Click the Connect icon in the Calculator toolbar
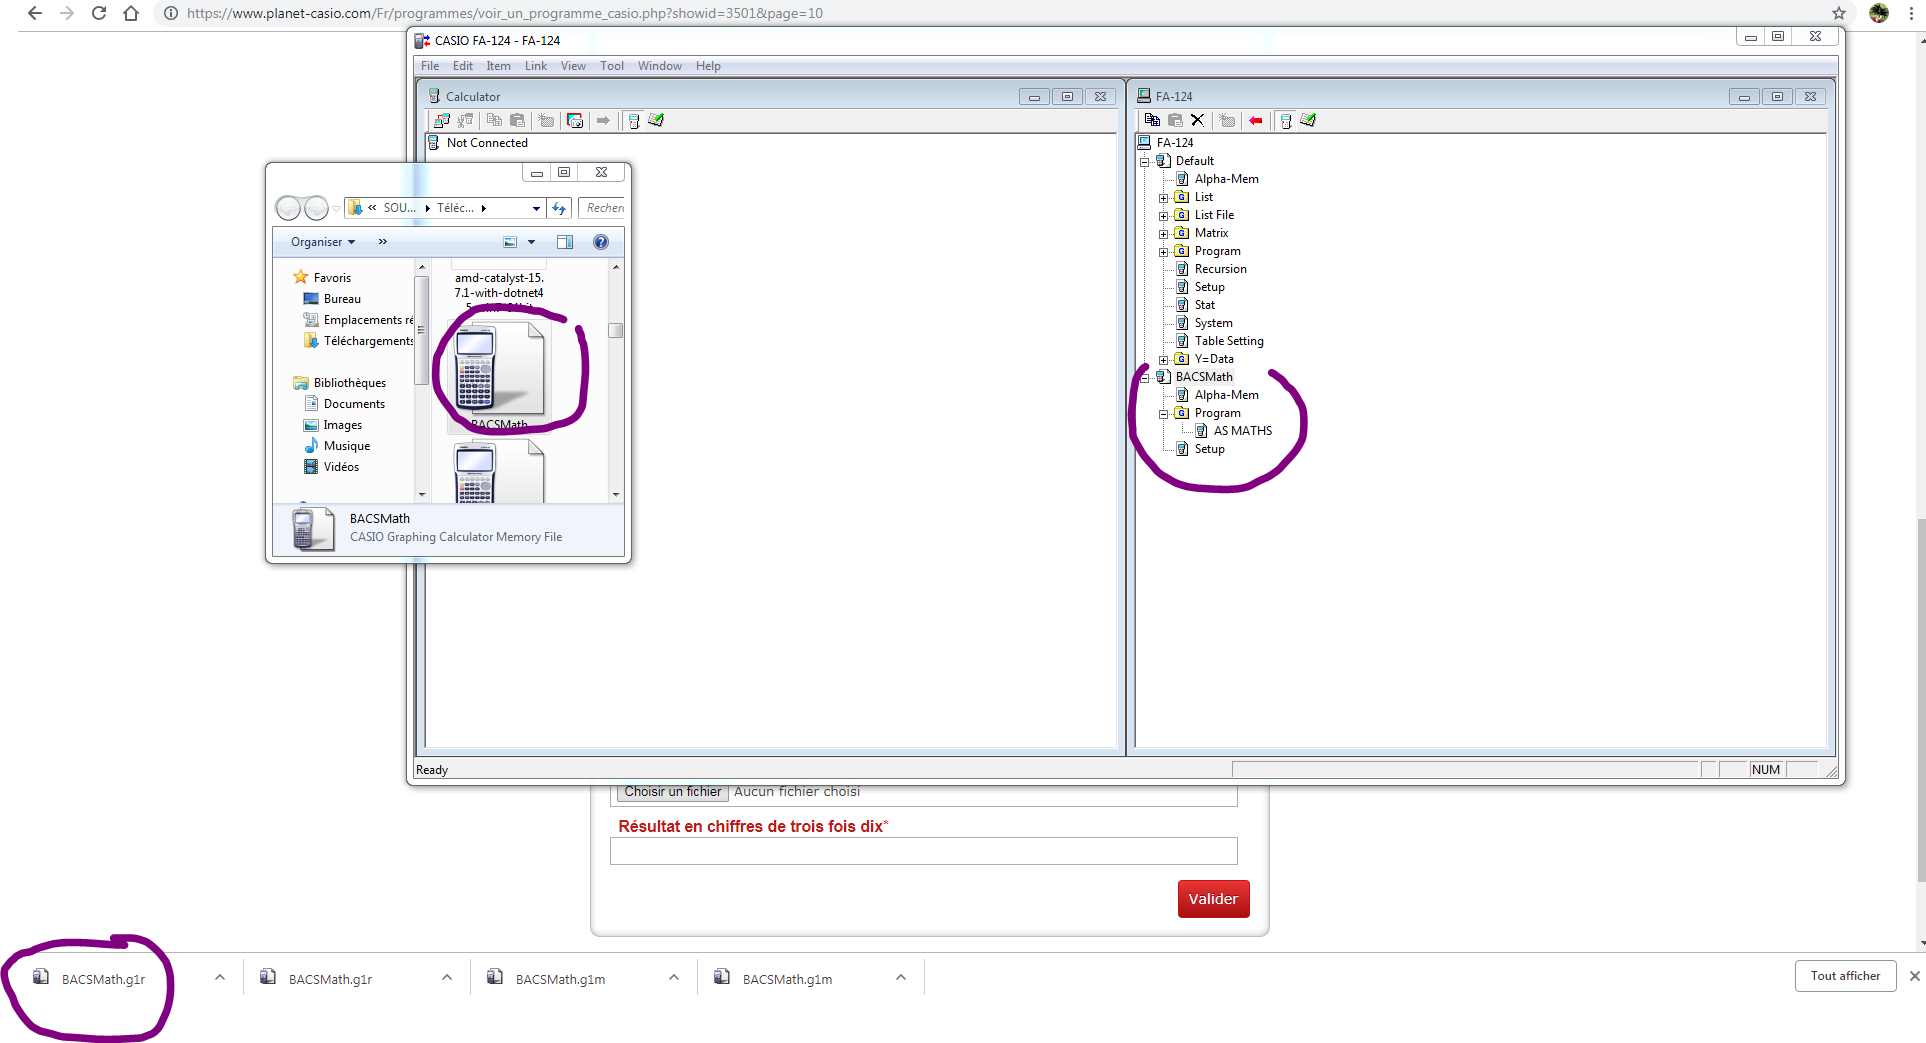Viewport: 1926px width, 1043px height. (441, 120)
